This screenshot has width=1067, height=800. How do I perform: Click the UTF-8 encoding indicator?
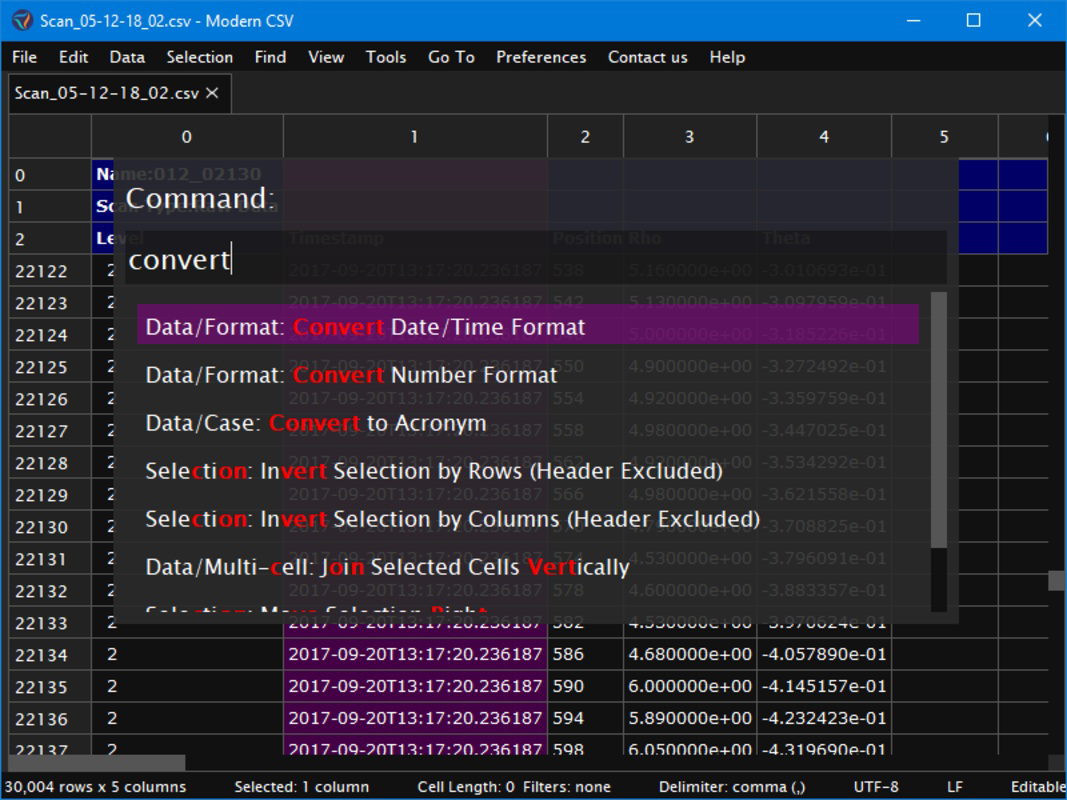878,786
